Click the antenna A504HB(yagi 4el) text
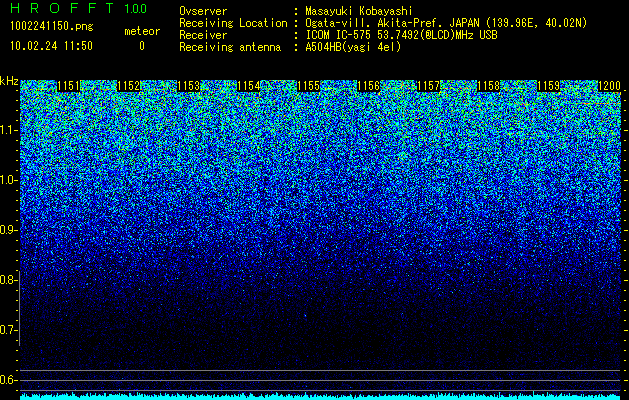The height and width of the screenshot is (400, 629). [x=353, y=47]
